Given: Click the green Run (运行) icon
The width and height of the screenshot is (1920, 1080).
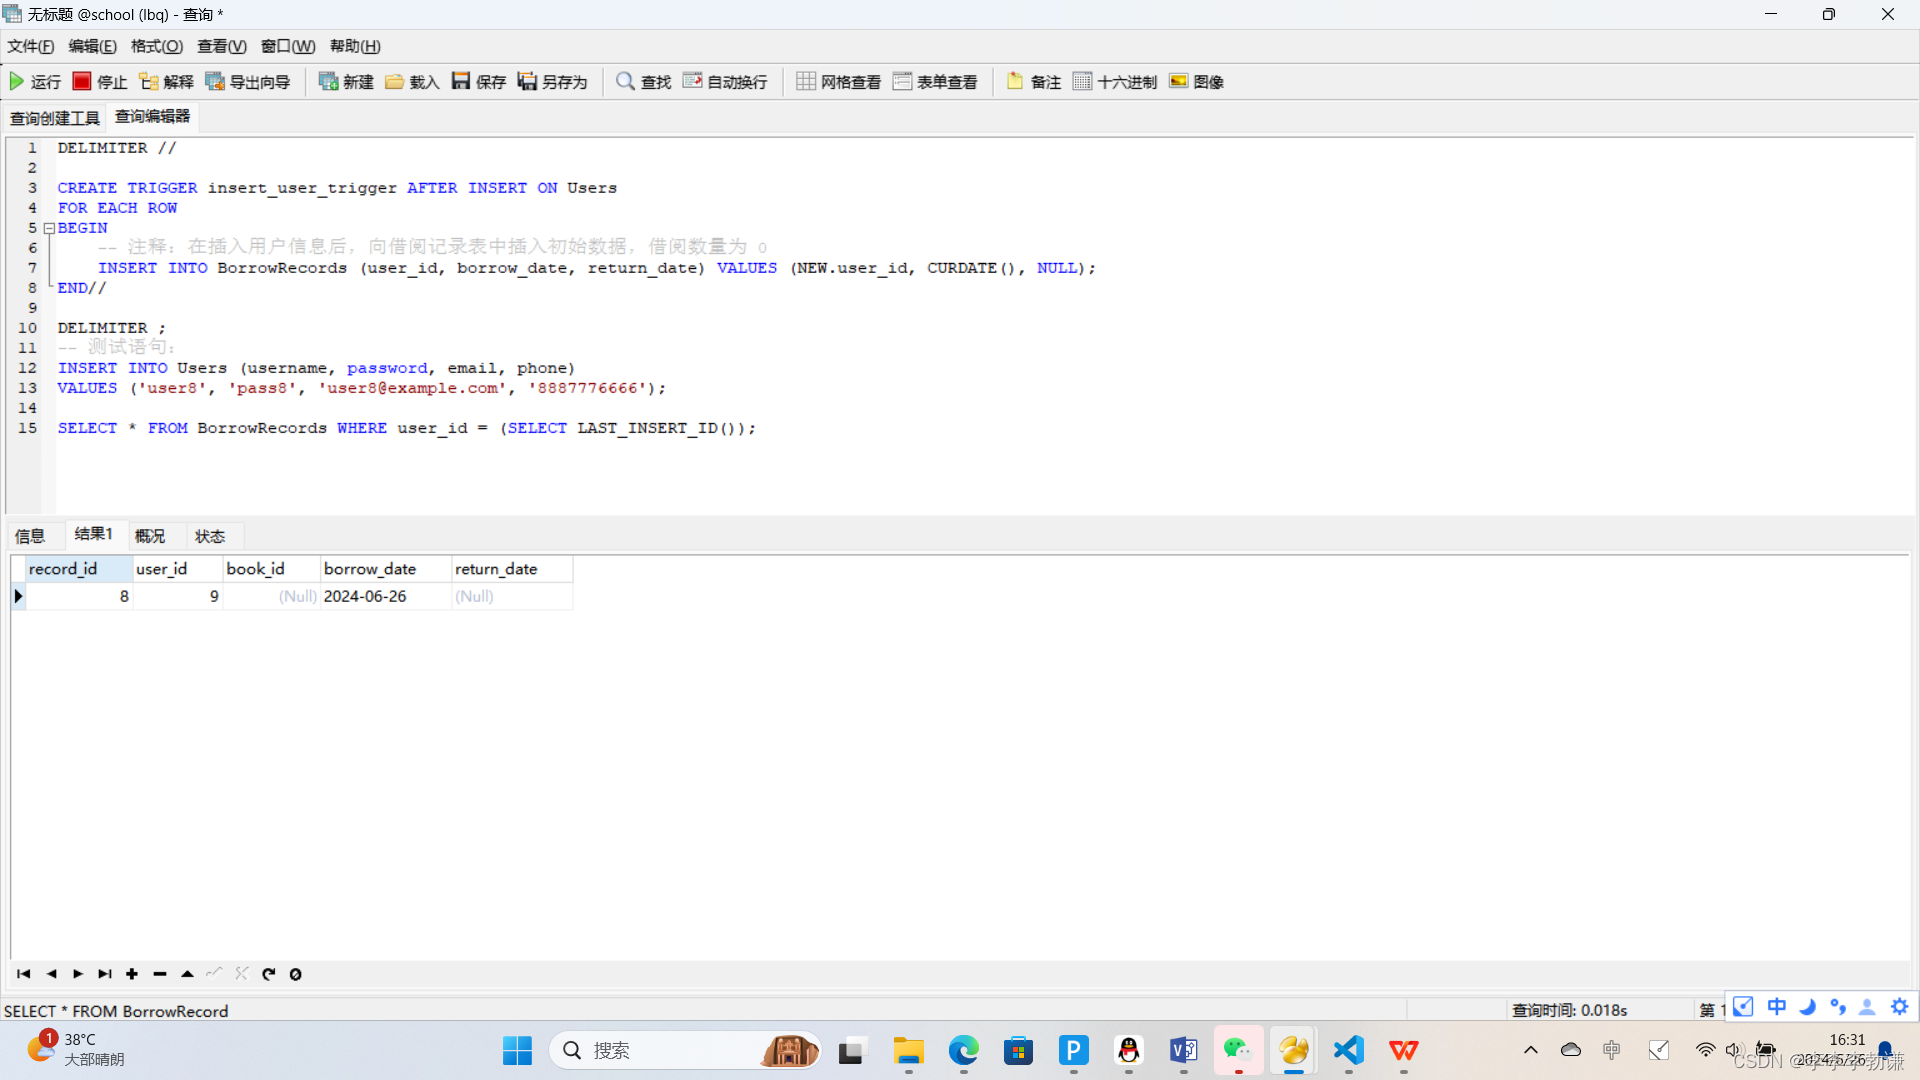Looking at the screenshot, I should pos(17,81).
